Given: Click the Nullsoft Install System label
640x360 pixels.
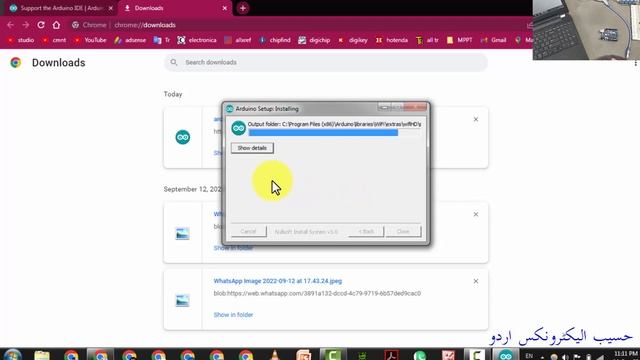Looking at the screenshot, I should pyautogui.click(x=306, y=232).
